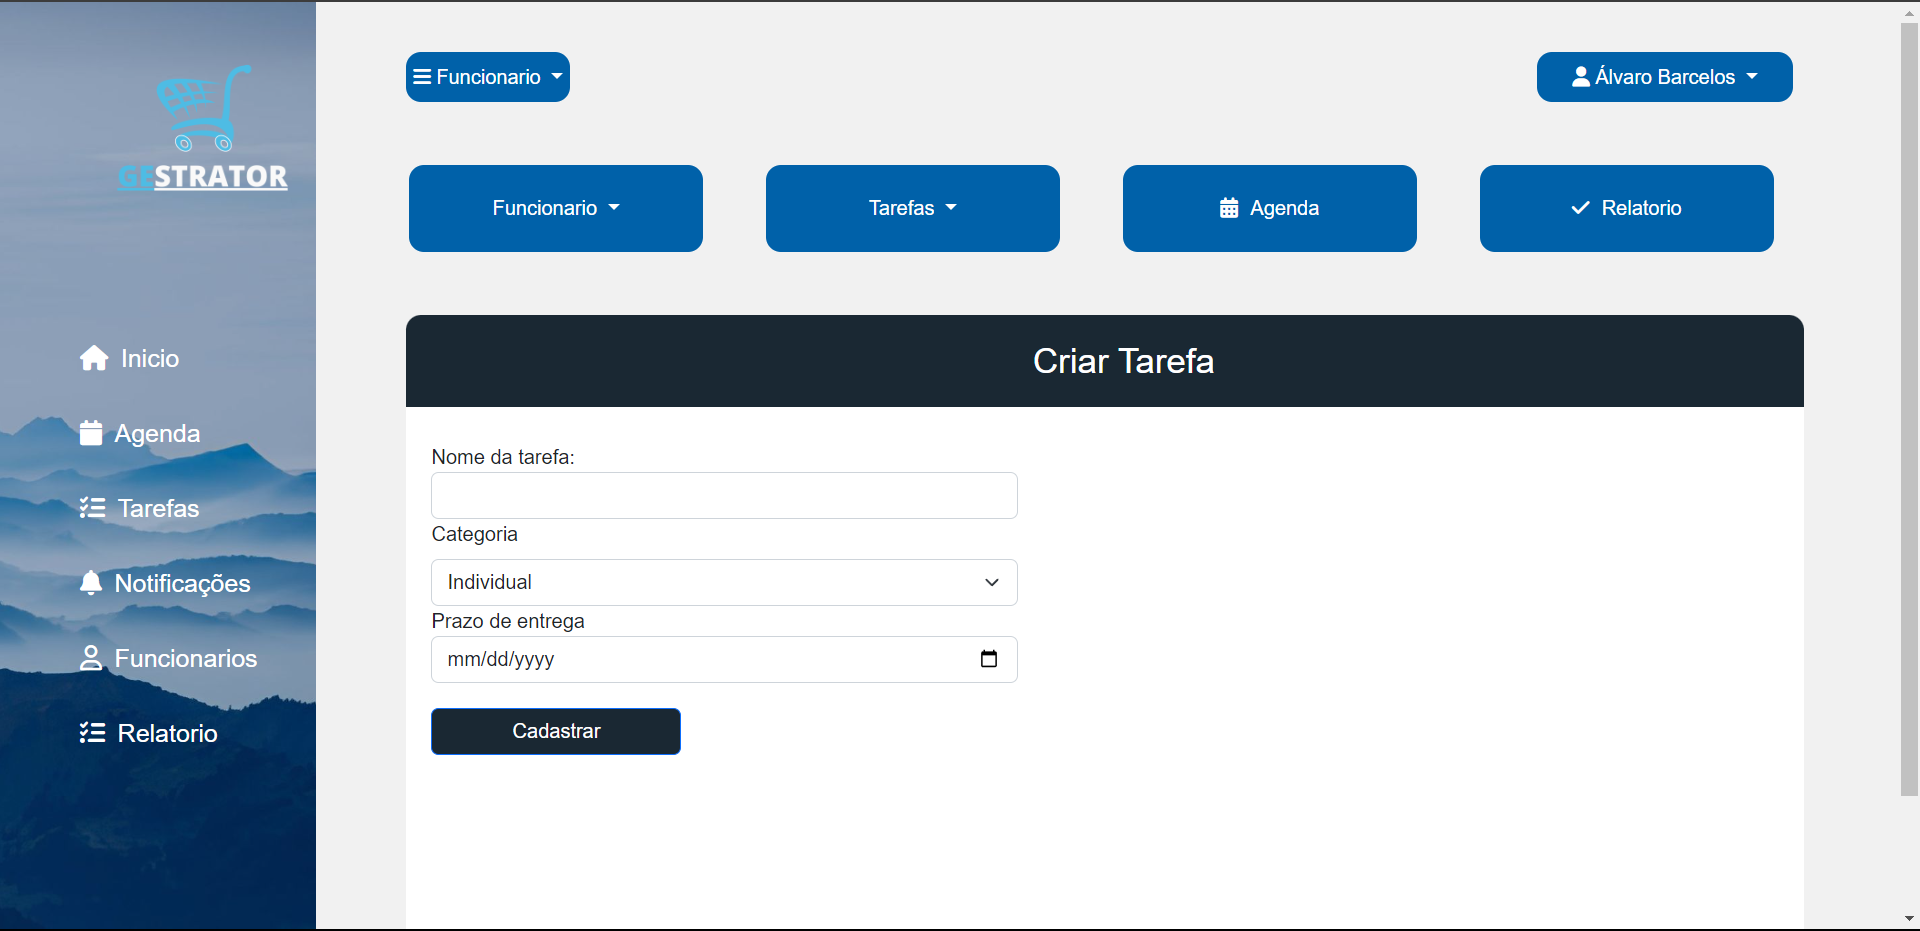The image size is (1920, 931).
Task: Click the bell icon for Notificações
Action: point(91,583)
